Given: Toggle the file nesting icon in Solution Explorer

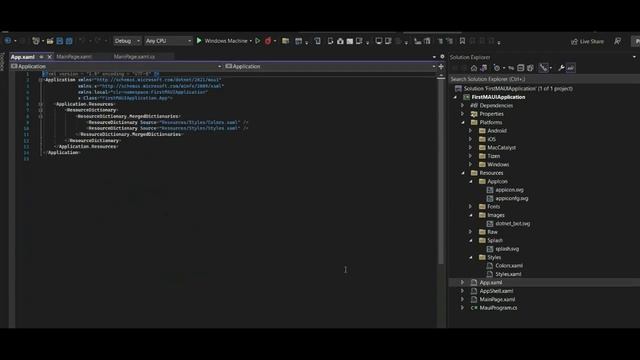Looking at the screenshot, I should point(543,68).
